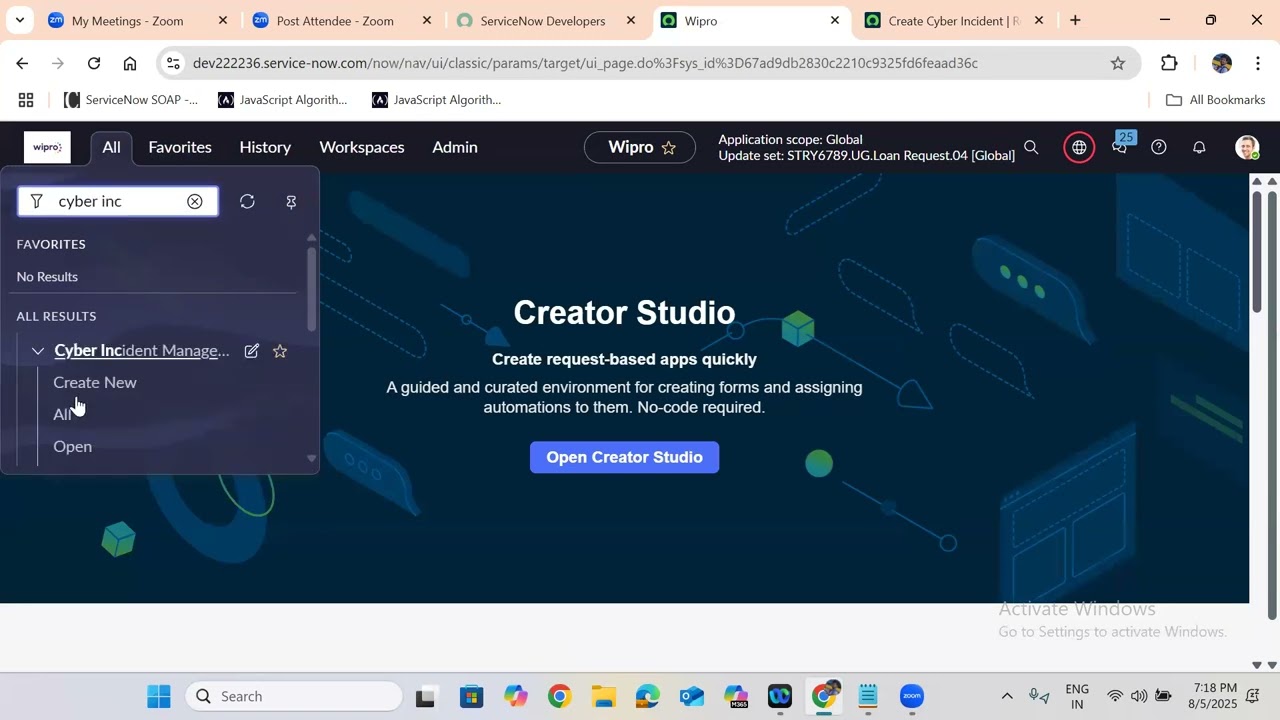Open the application scope globe picker
The width and height of the screenshot is (1280, 720).
(1079, 148)
